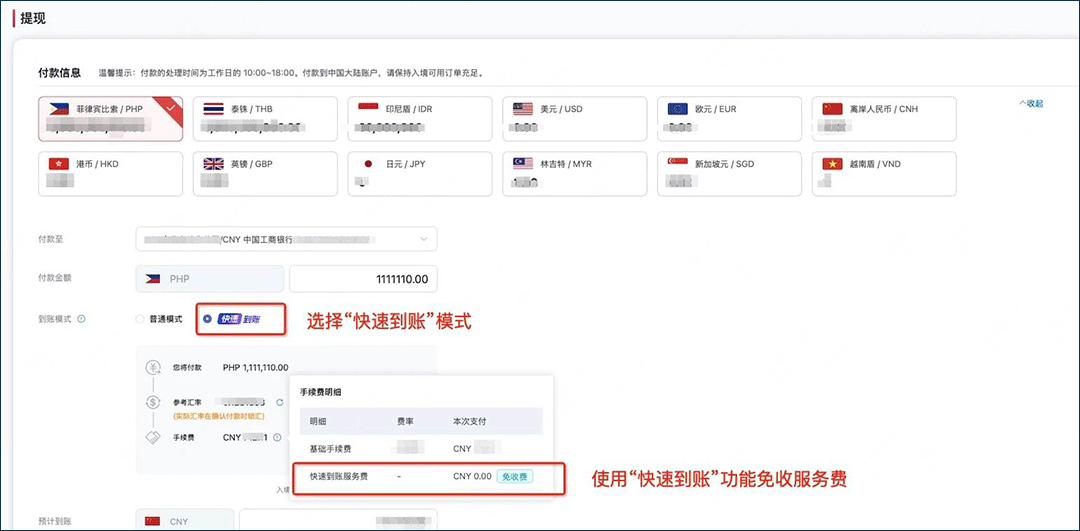The height and width of the screenshot is (531, 1080).
Task: Select the 普通模式 radio button
Action: (x=140, y=319)
